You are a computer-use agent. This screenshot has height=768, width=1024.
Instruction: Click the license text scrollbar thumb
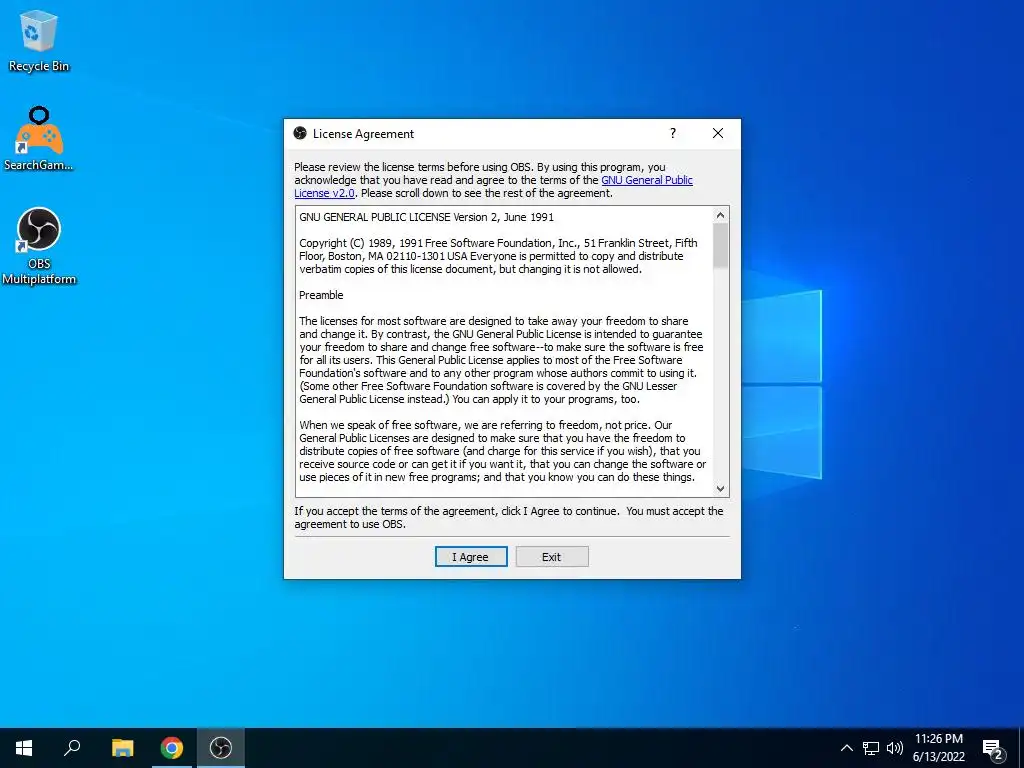coord(720,246)
